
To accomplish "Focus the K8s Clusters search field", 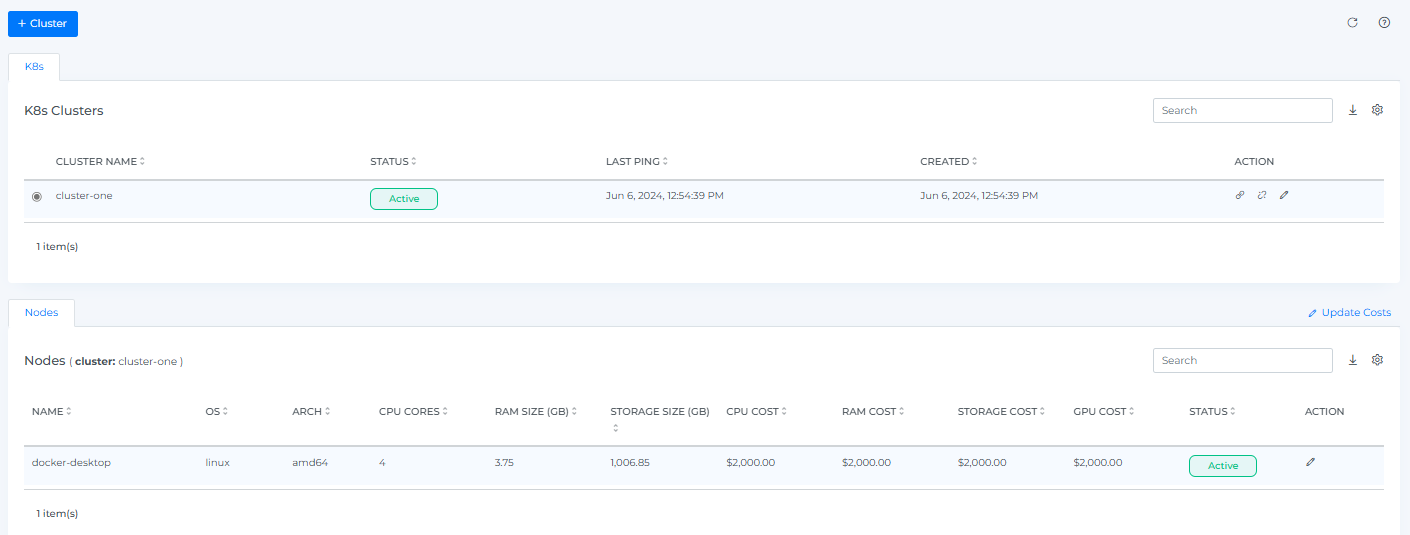I will point(1242,110).
